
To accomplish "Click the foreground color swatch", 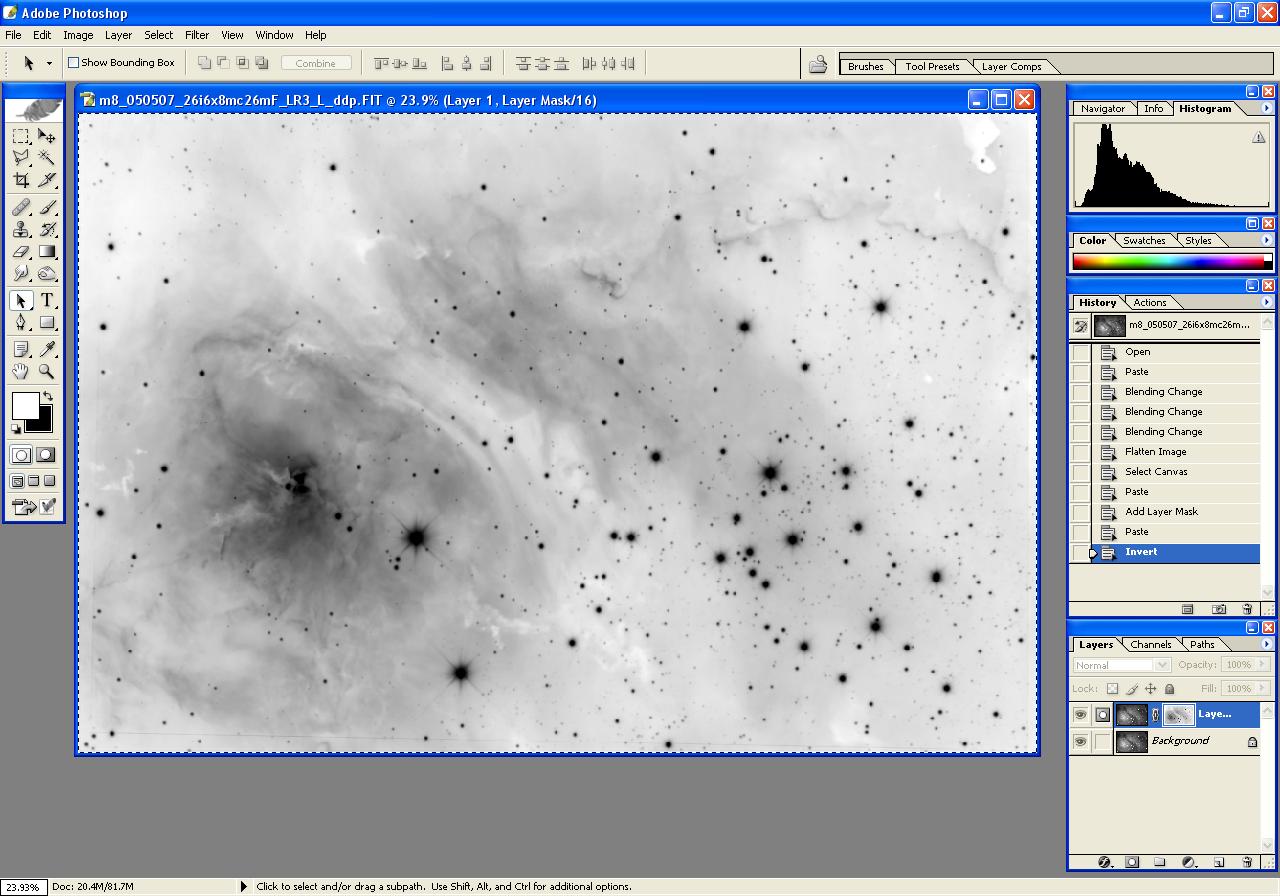I will tap(24, 405).
